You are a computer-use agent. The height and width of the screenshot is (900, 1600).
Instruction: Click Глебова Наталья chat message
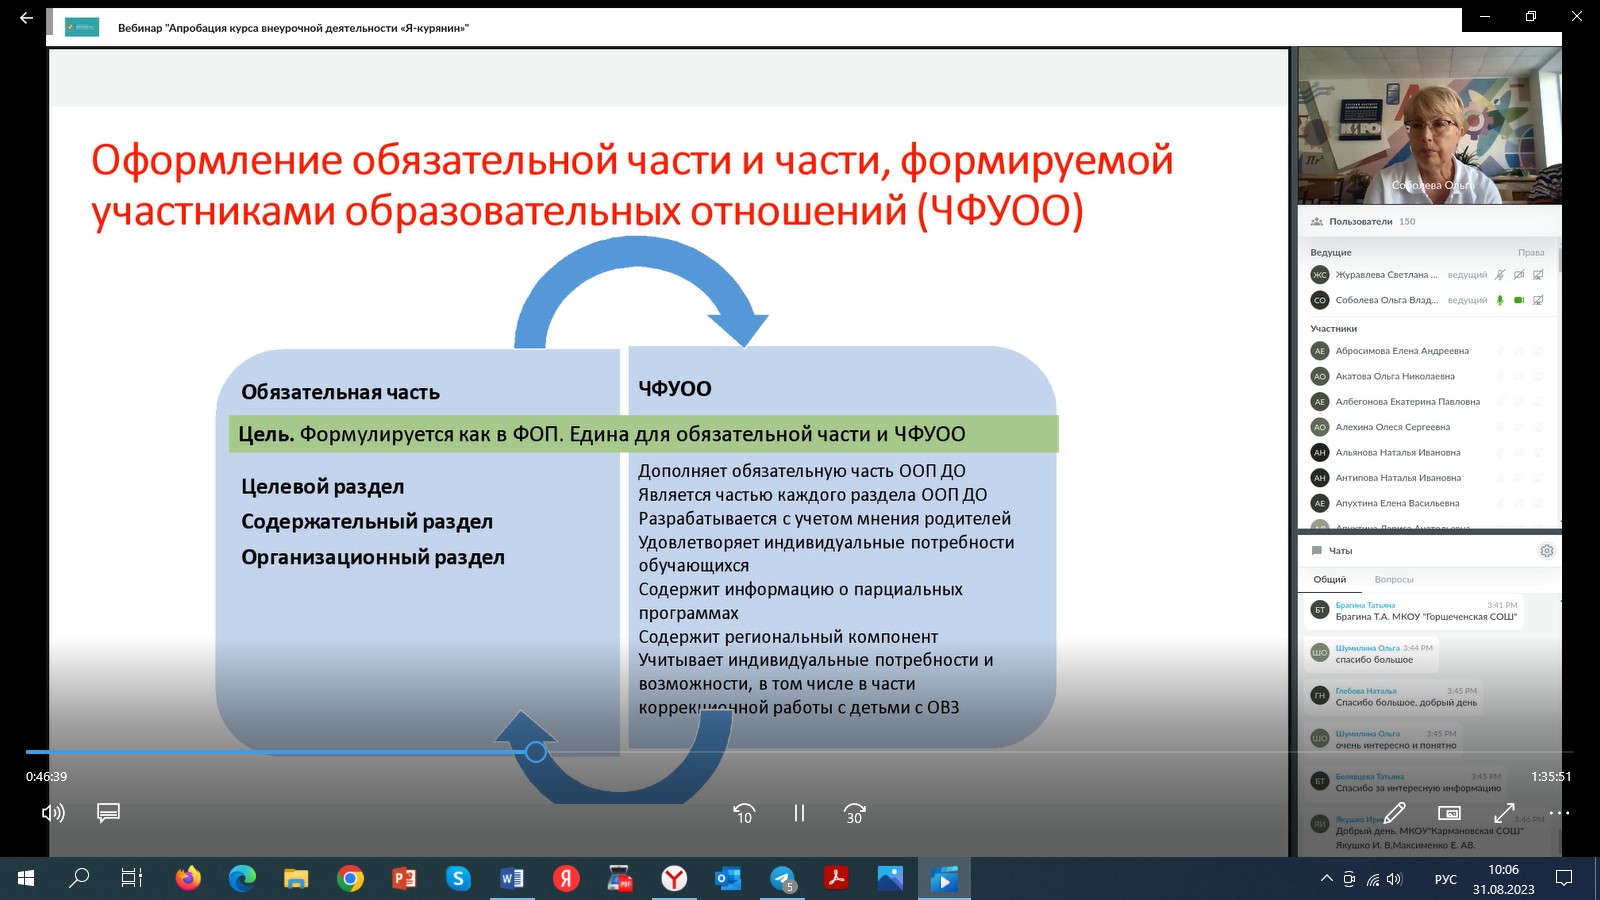[1406, 697]
